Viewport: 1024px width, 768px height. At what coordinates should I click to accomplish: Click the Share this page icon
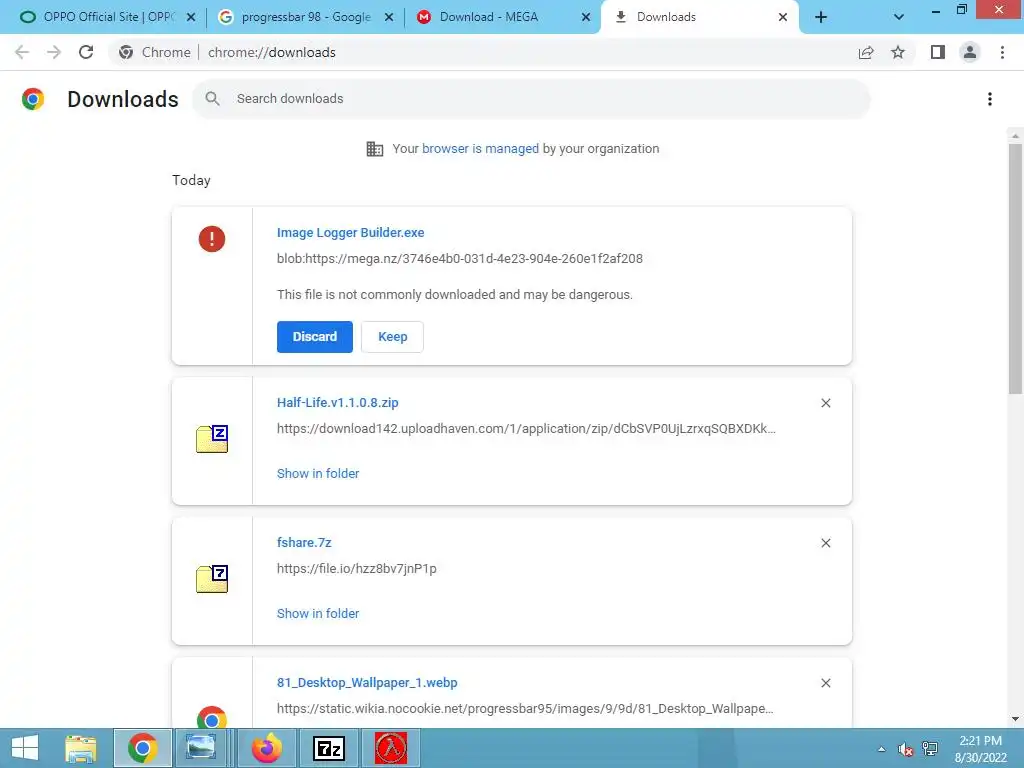pyautogui.click(x=866, y=52)
